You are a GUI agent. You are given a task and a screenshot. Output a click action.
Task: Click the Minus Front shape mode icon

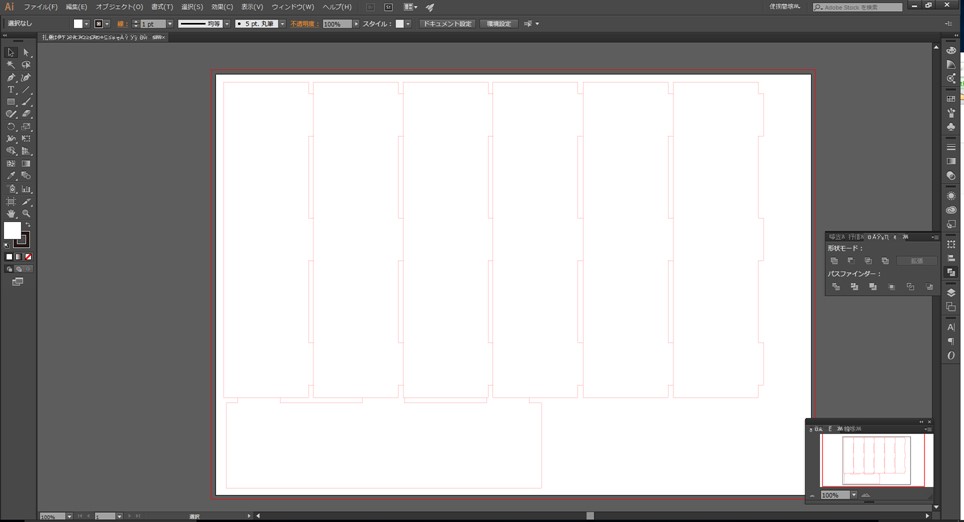(x=851, y=261)
